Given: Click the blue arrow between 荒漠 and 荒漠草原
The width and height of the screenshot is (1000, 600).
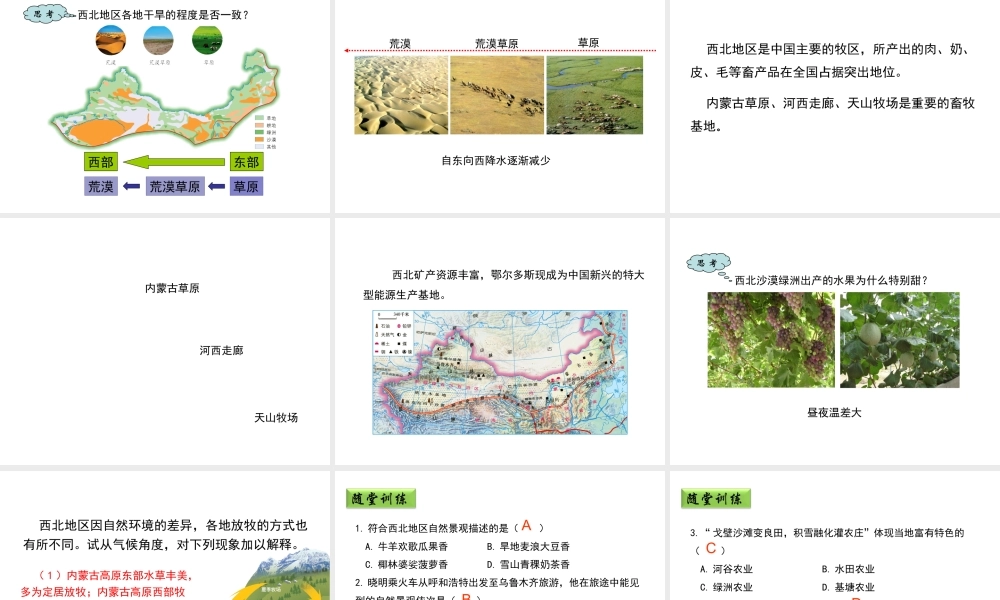Looking at the screenshot, I should click(x=131, y=186).
